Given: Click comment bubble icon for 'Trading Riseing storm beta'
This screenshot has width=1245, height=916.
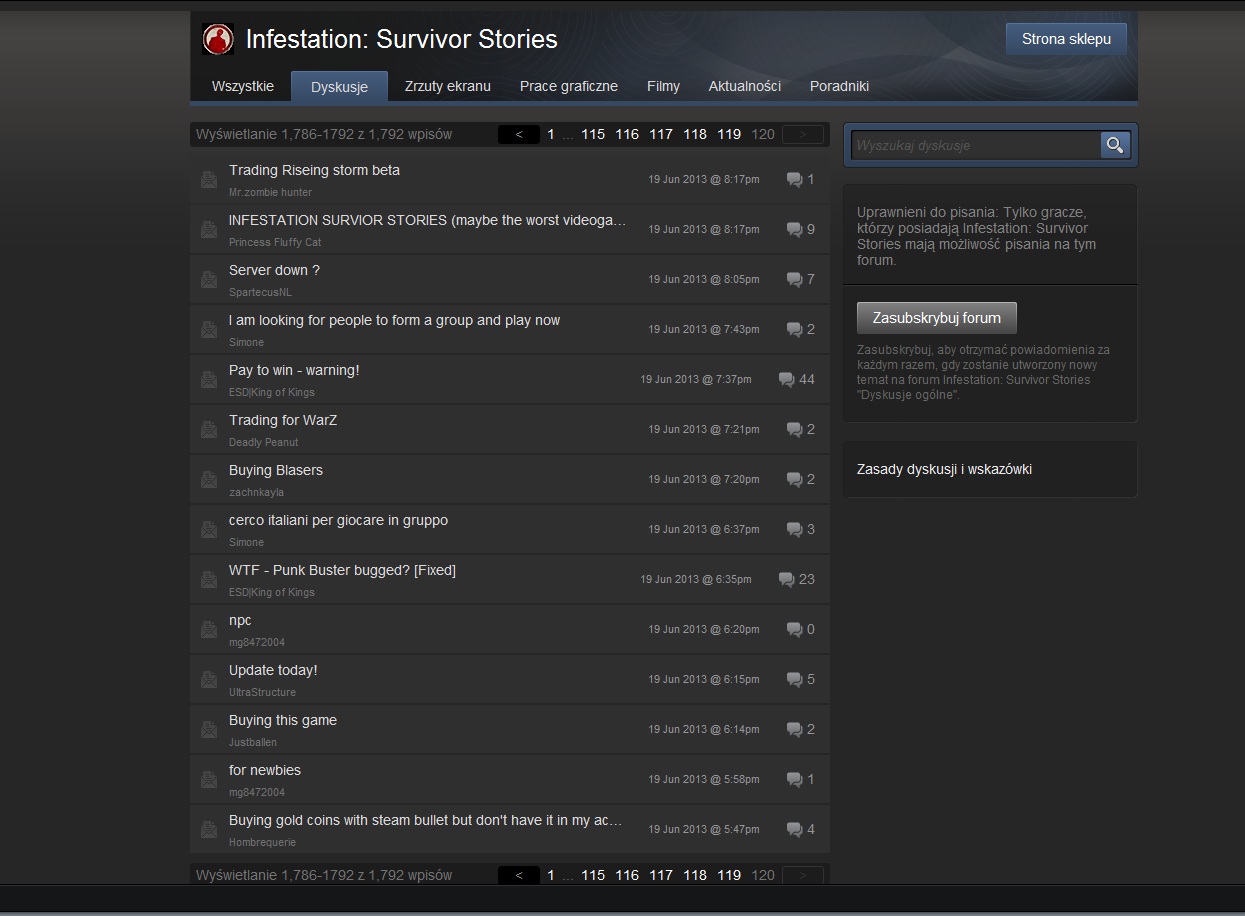Looking at the screenshot, I should pos(794,180).
